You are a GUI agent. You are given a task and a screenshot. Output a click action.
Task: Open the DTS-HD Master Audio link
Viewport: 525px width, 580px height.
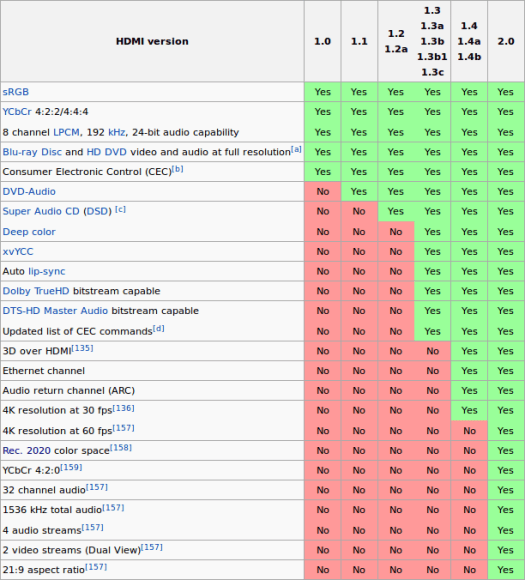click(x=55, y=311)
